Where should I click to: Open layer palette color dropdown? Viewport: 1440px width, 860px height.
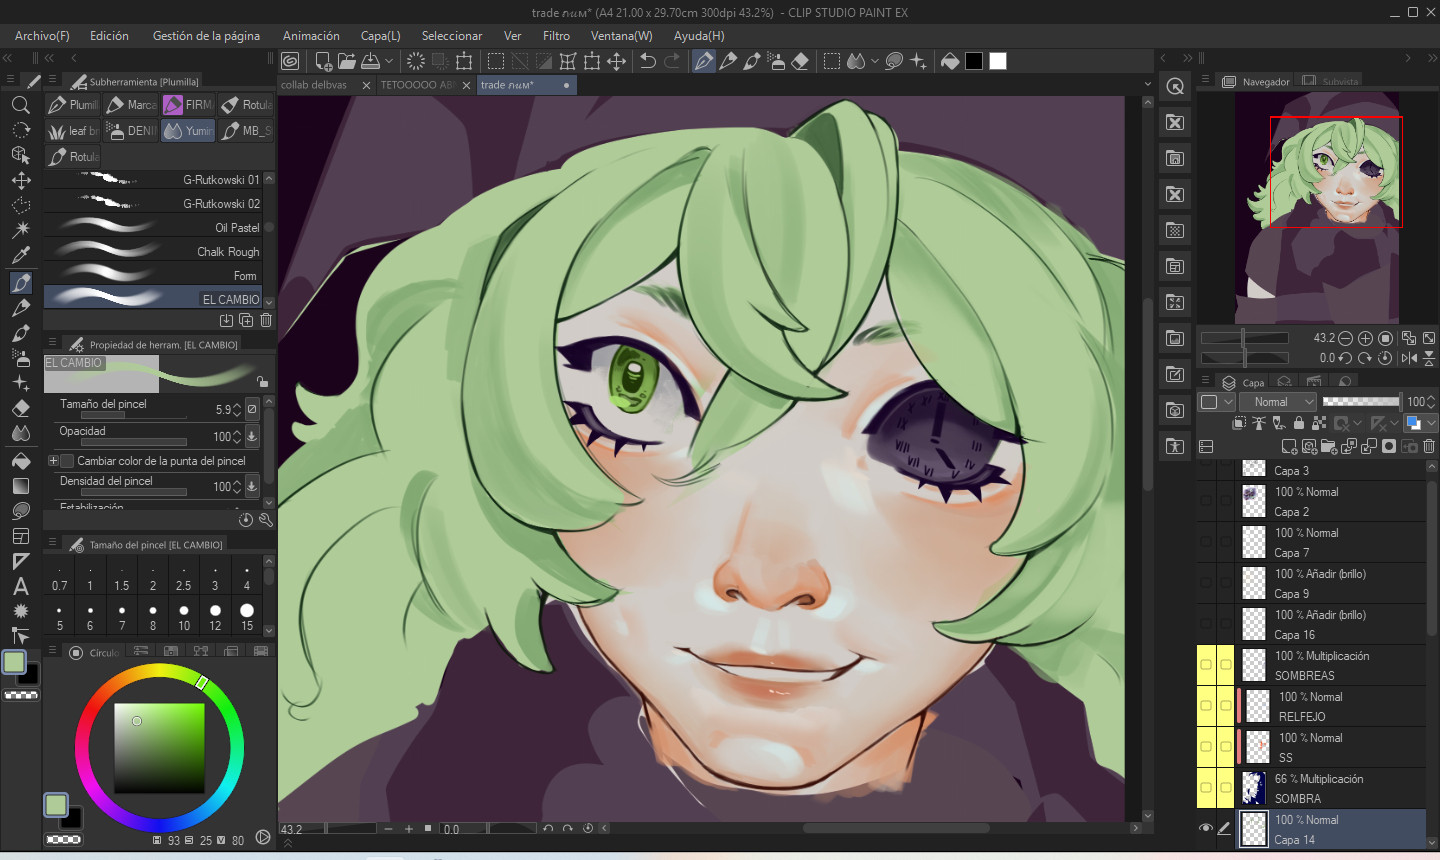point(1217,402)
